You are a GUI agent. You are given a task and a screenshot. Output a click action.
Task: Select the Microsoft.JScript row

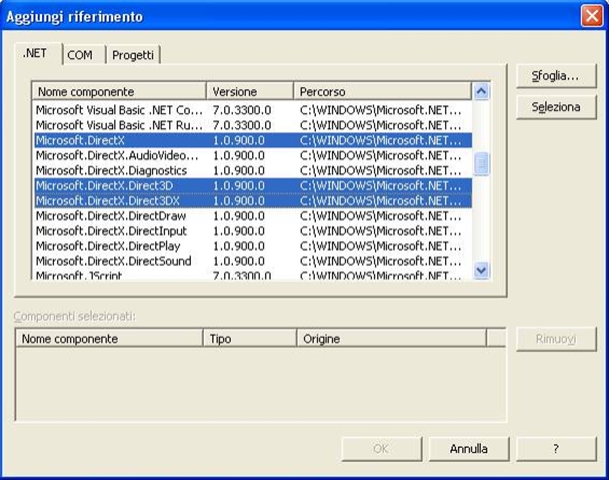click(253, 275)
